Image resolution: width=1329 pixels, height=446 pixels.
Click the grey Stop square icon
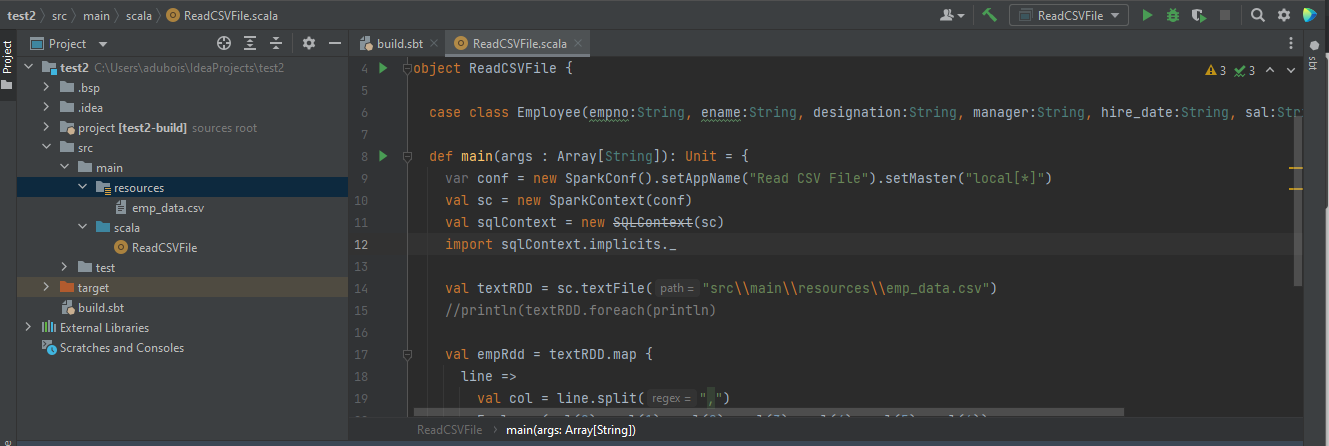(x=1225, y=15)
